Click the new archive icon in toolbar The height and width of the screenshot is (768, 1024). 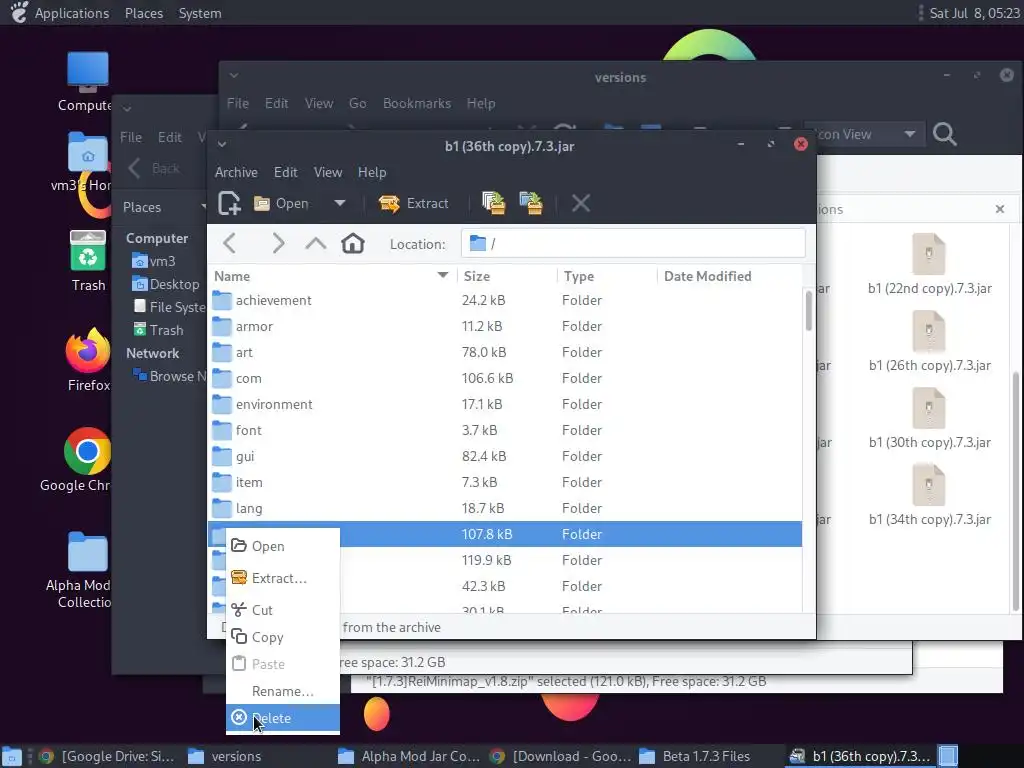pyautogui.click(x=229, y=203)
